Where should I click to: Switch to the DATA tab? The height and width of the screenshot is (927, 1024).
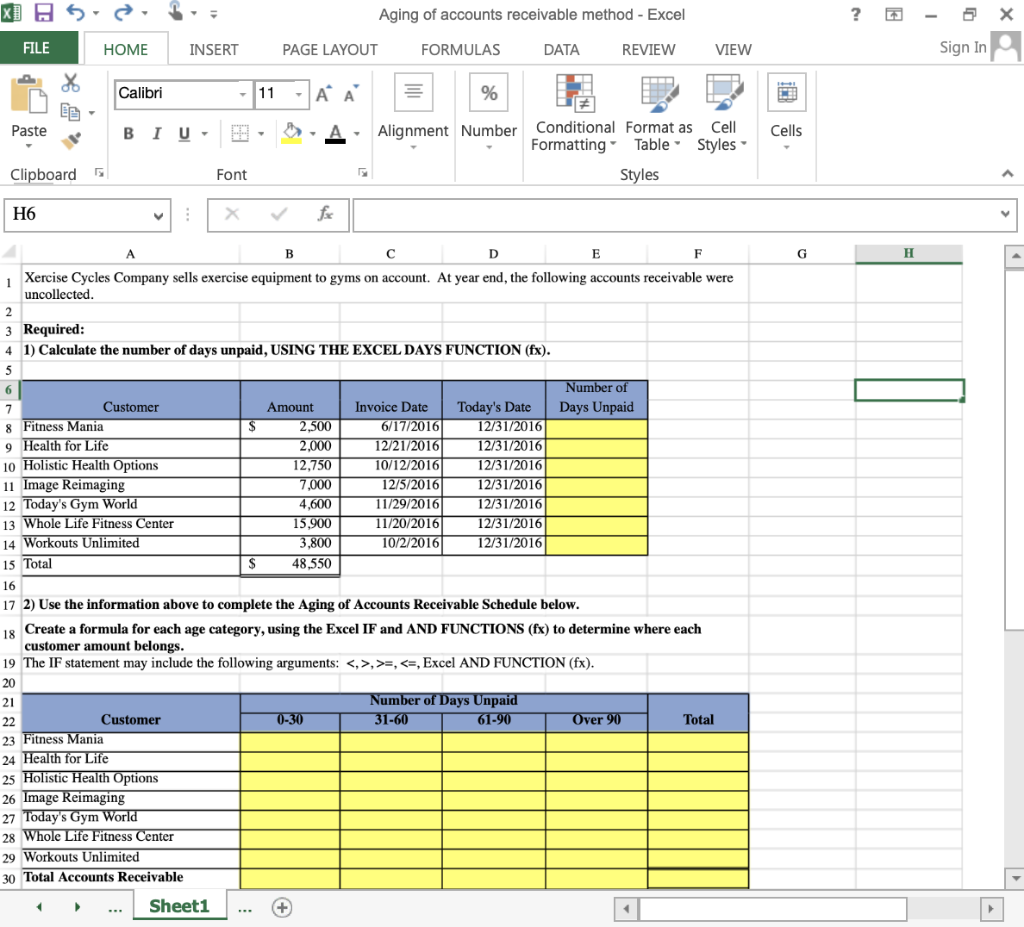pyautogui.click(x=561, y=50)
